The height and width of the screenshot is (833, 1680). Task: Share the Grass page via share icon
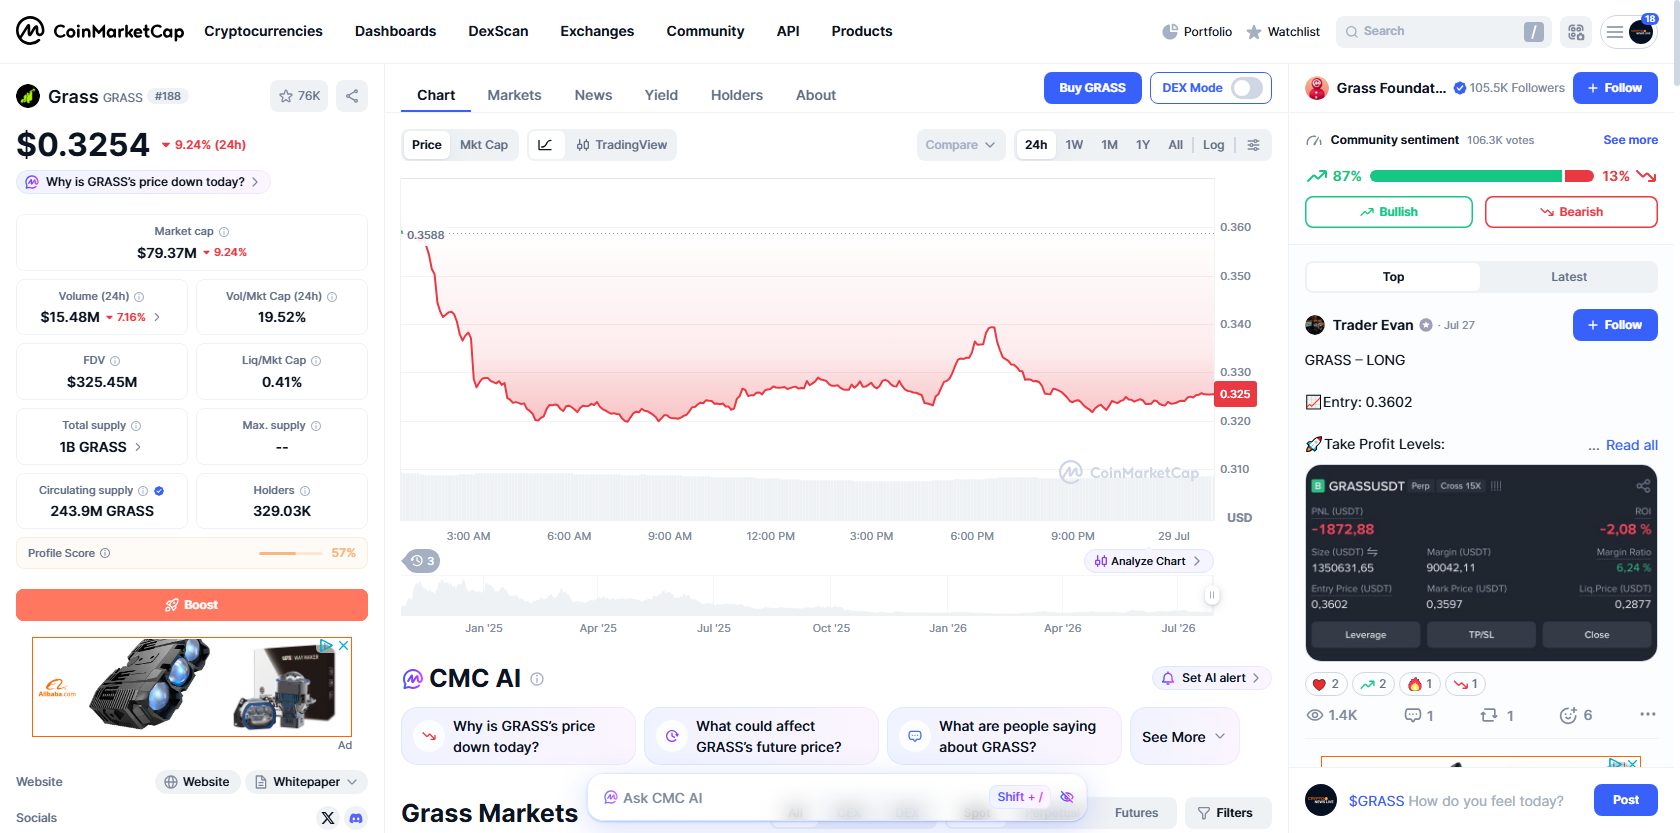click(352, 96)
